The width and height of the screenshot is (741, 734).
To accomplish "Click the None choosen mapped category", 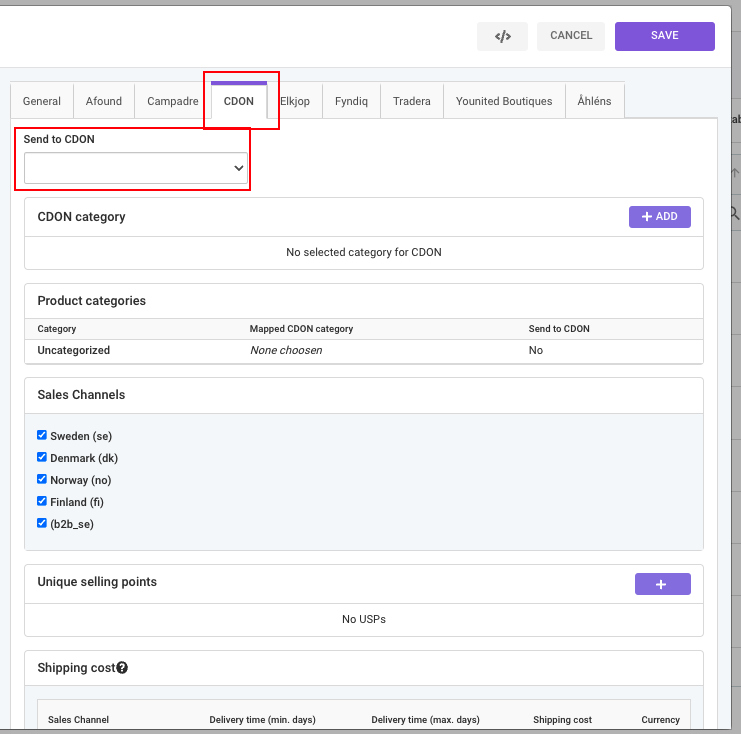I will click(x=286, y=350).
